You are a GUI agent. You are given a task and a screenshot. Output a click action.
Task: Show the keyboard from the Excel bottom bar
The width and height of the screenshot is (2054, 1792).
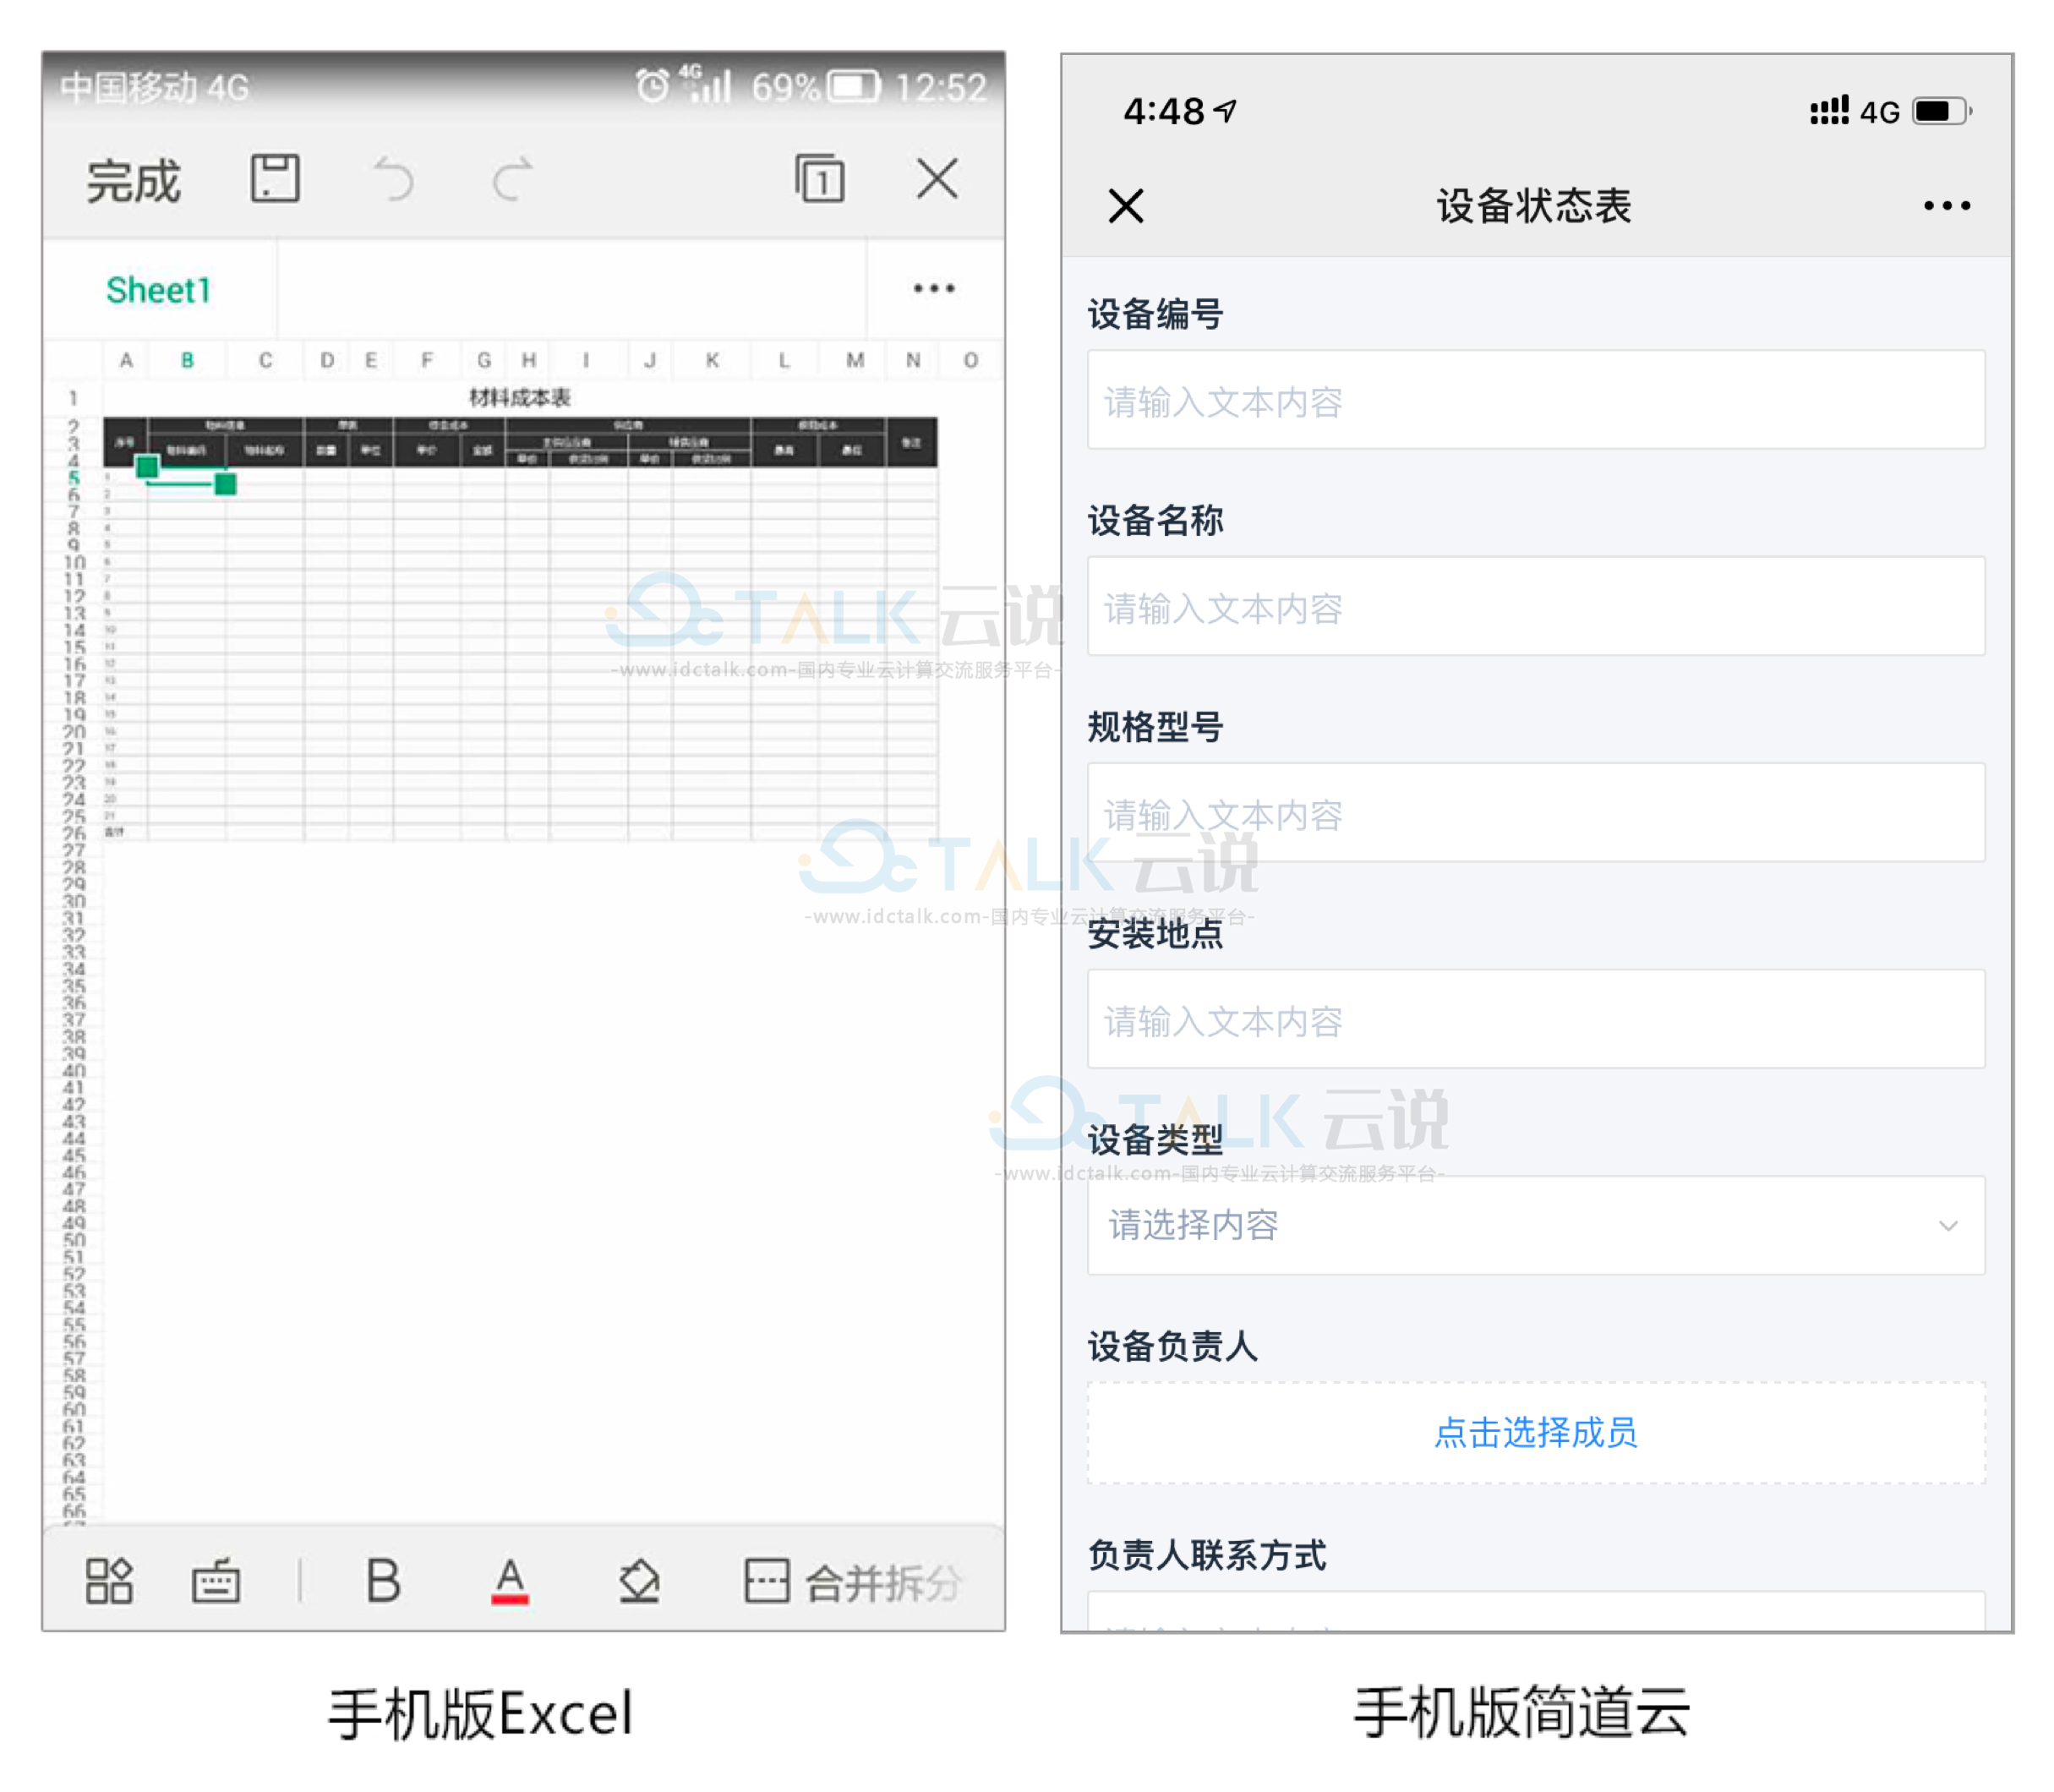pyautogui.click(x=215, y=1581)
